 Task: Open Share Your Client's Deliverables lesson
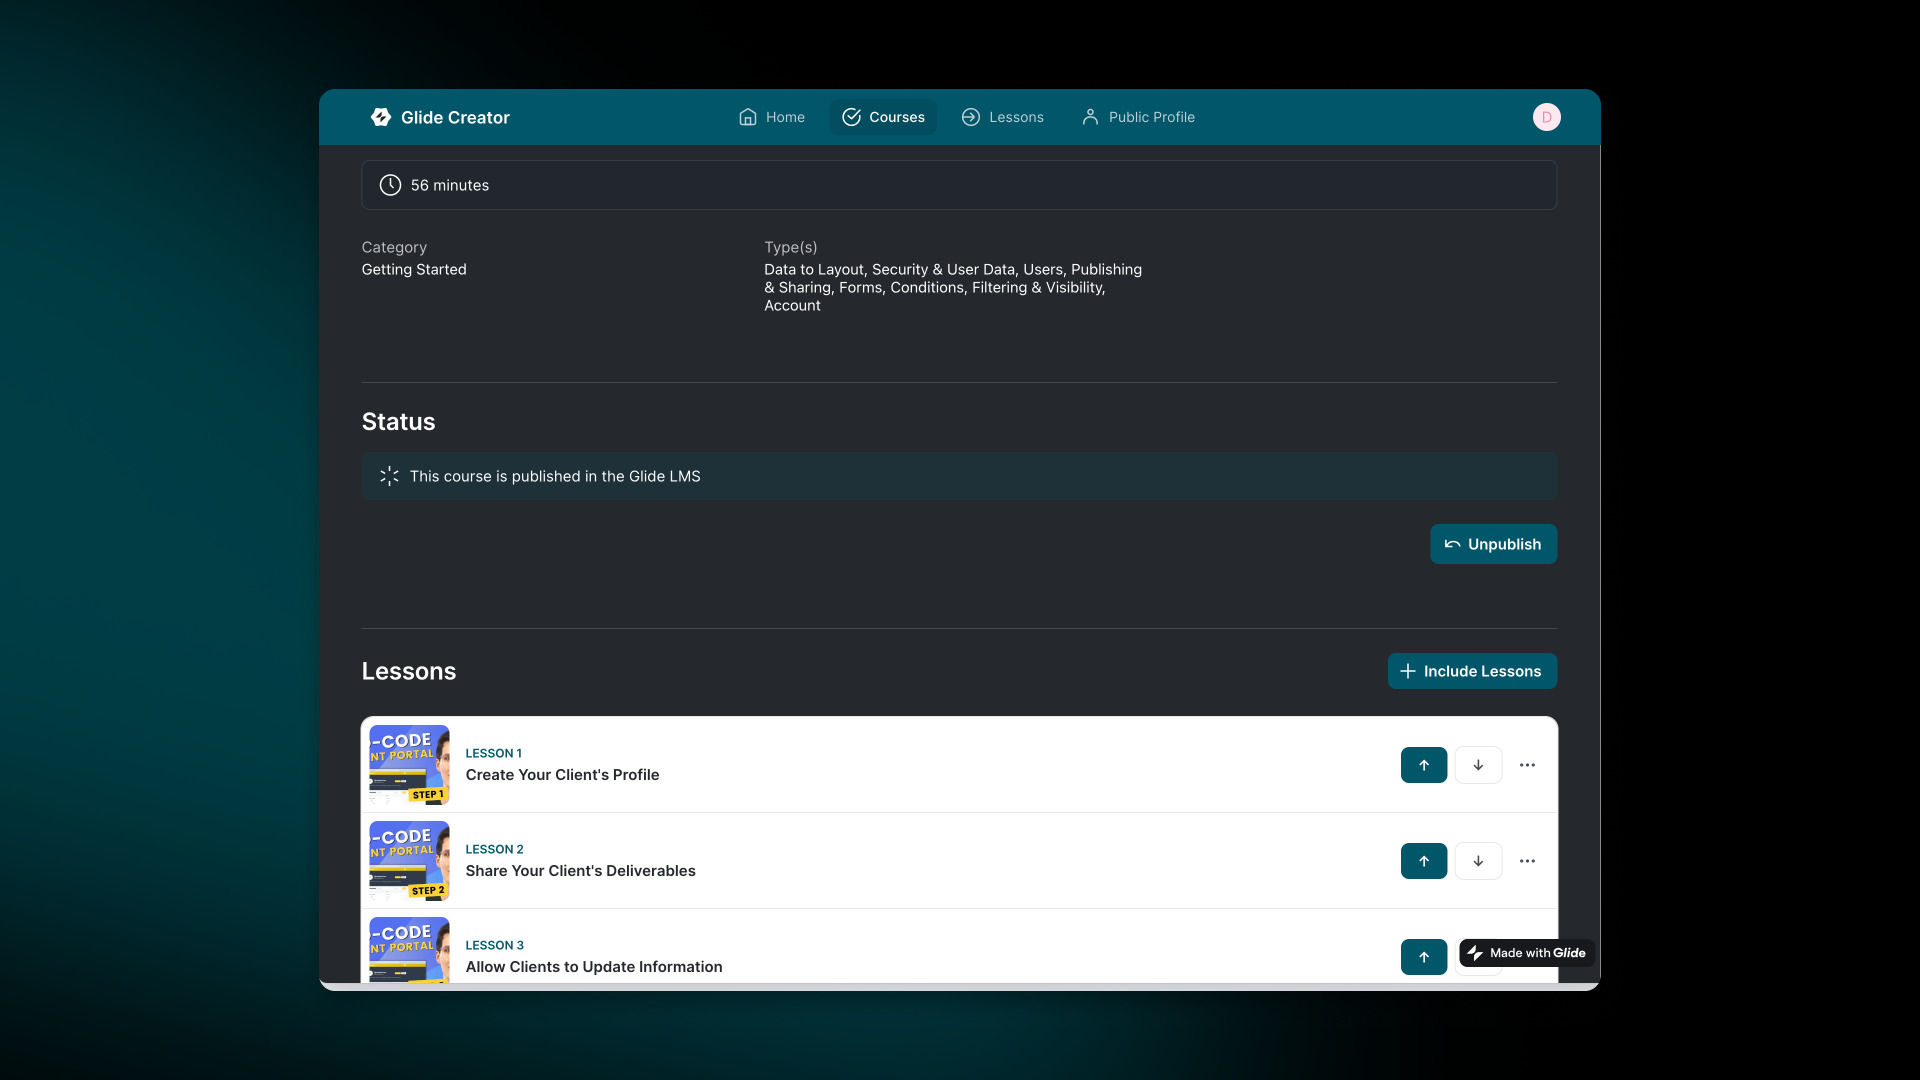pos(580,871)
